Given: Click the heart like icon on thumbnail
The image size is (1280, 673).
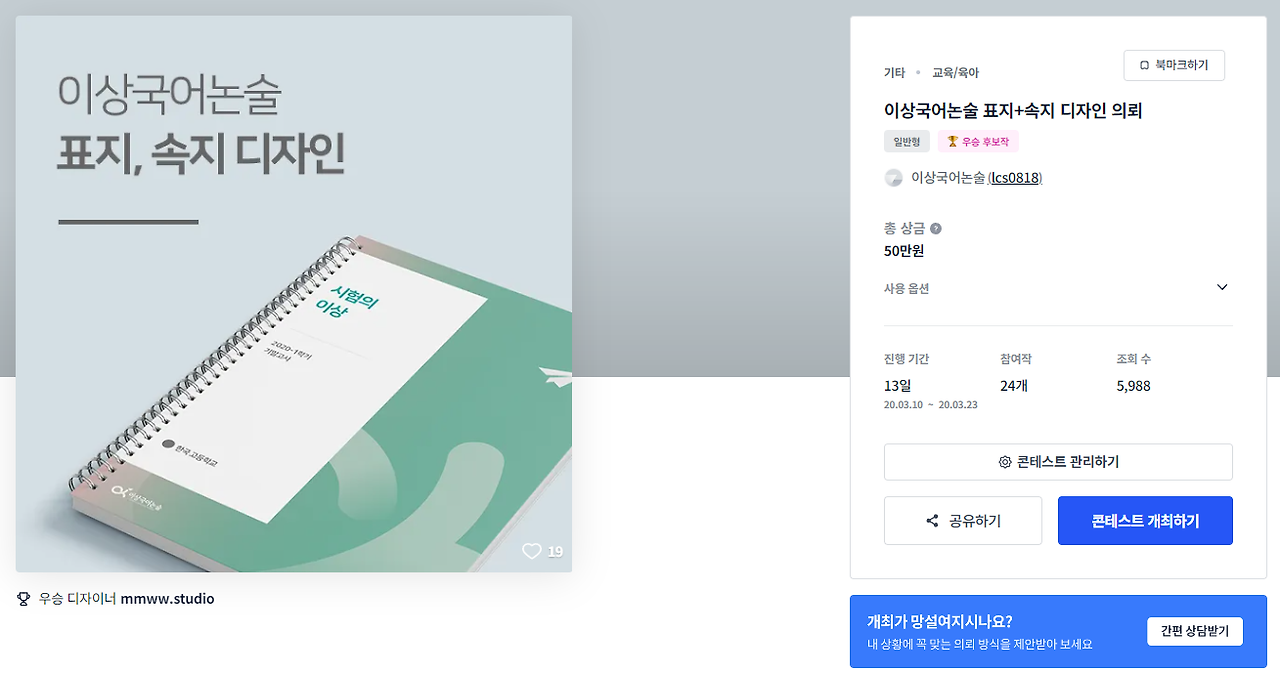Looking at the screenshot, I should tap(531, 551).
